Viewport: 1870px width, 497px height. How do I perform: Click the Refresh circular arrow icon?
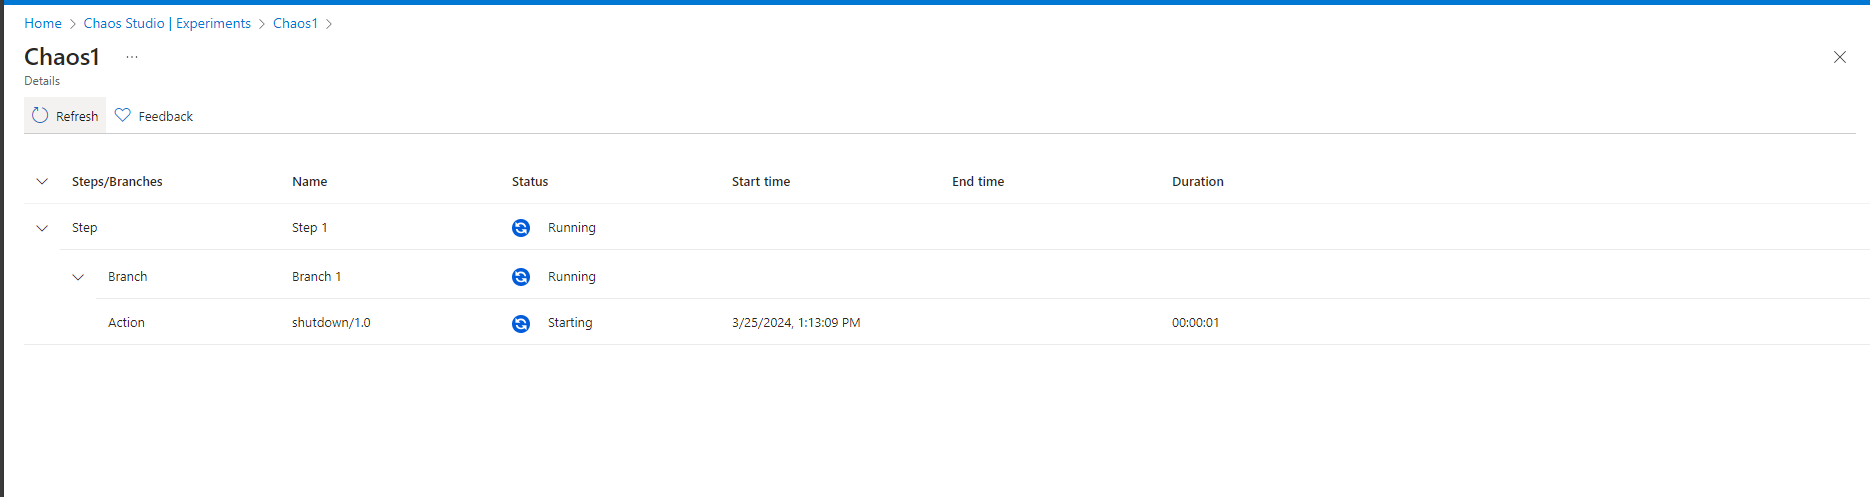click(40, 115)
